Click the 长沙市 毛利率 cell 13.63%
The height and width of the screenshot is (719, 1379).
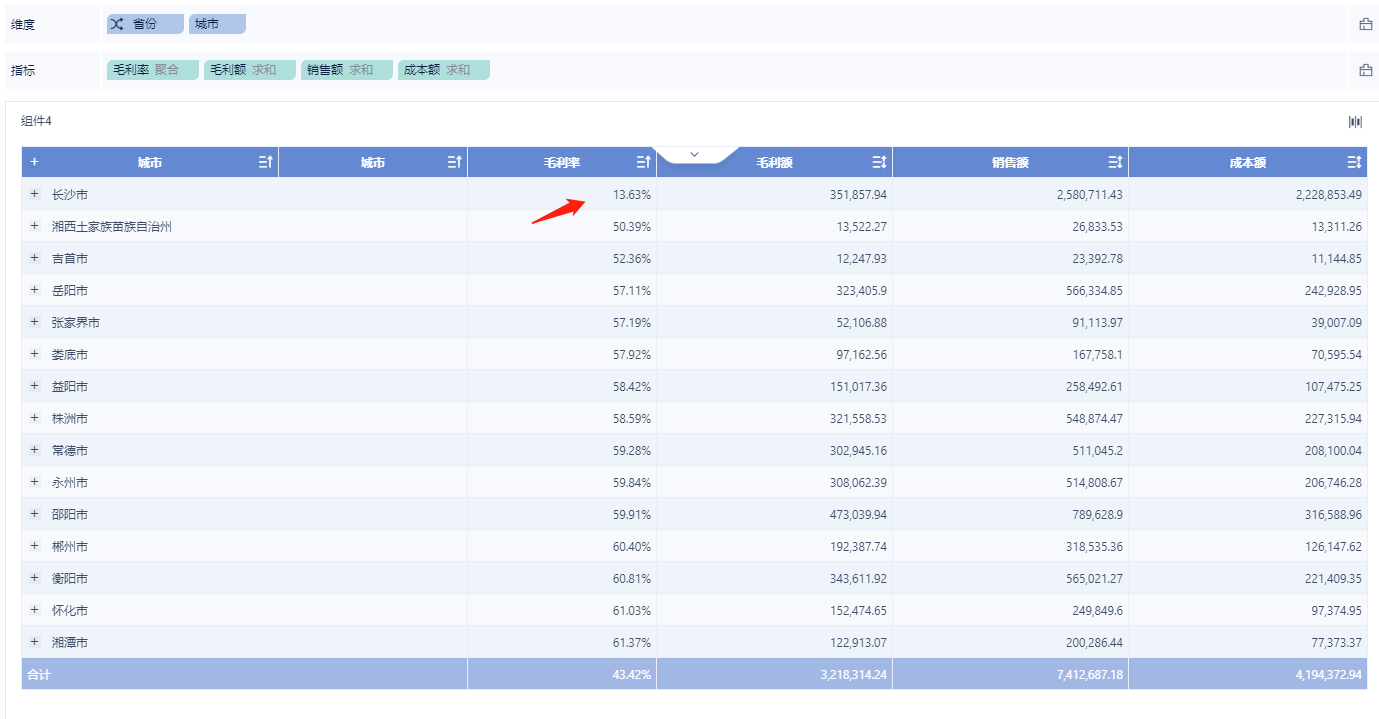632,195
